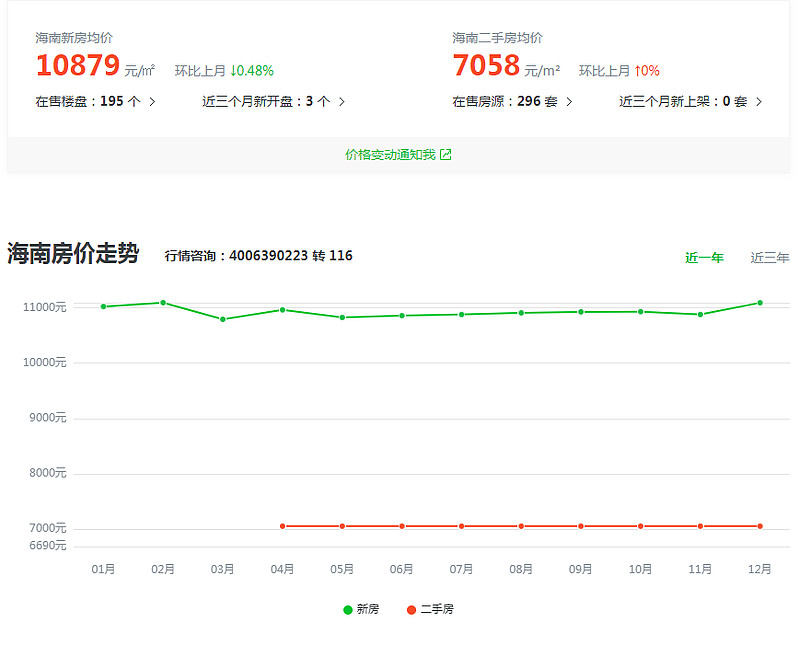
Task: Select red 08月 data point on 二手房 line
Action: 521,526
